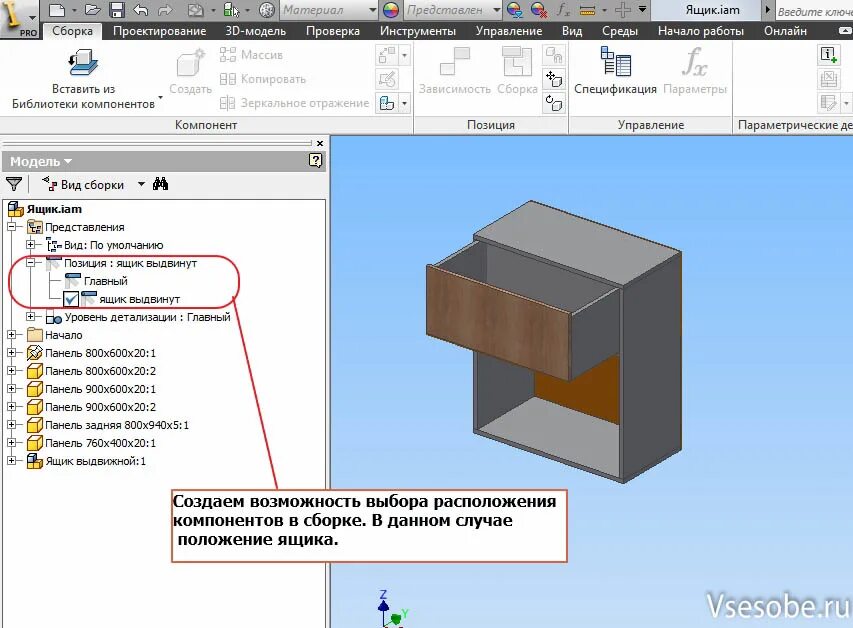Viewport: 853px width, 628px height.
Task: Open the Inventor application menu button
Action: pos(18,19)
